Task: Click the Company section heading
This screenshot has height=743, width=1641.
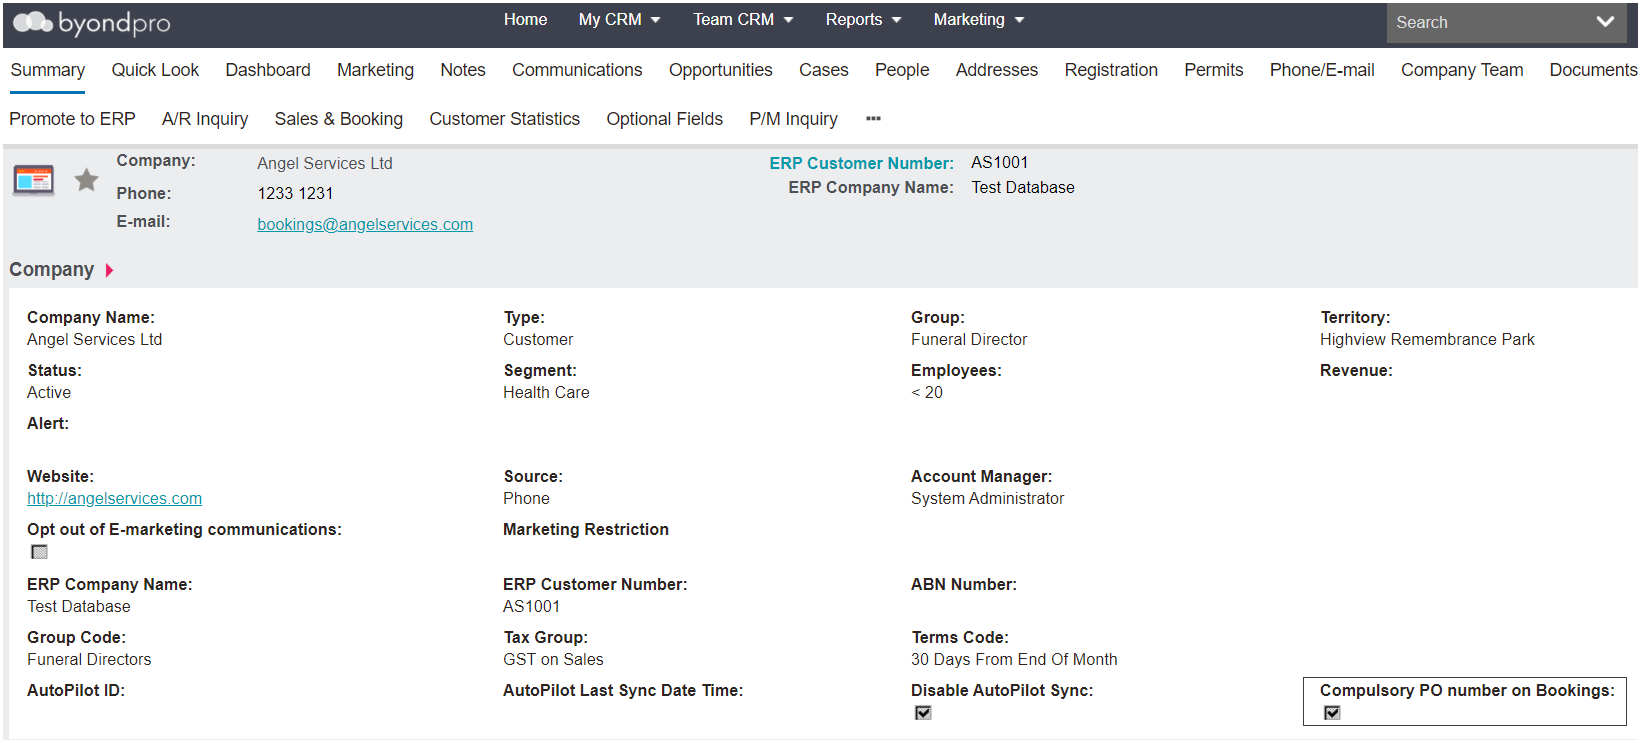Action: pyautogui.click(x=51, y=270)
